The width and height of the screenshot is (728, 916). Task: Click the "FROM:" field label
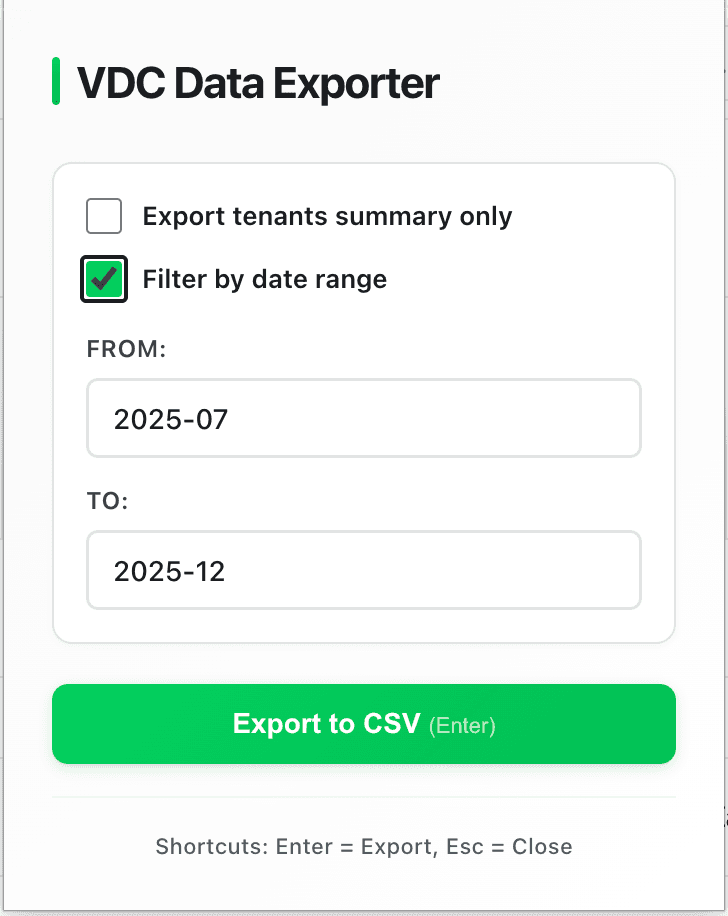point(126,349)
